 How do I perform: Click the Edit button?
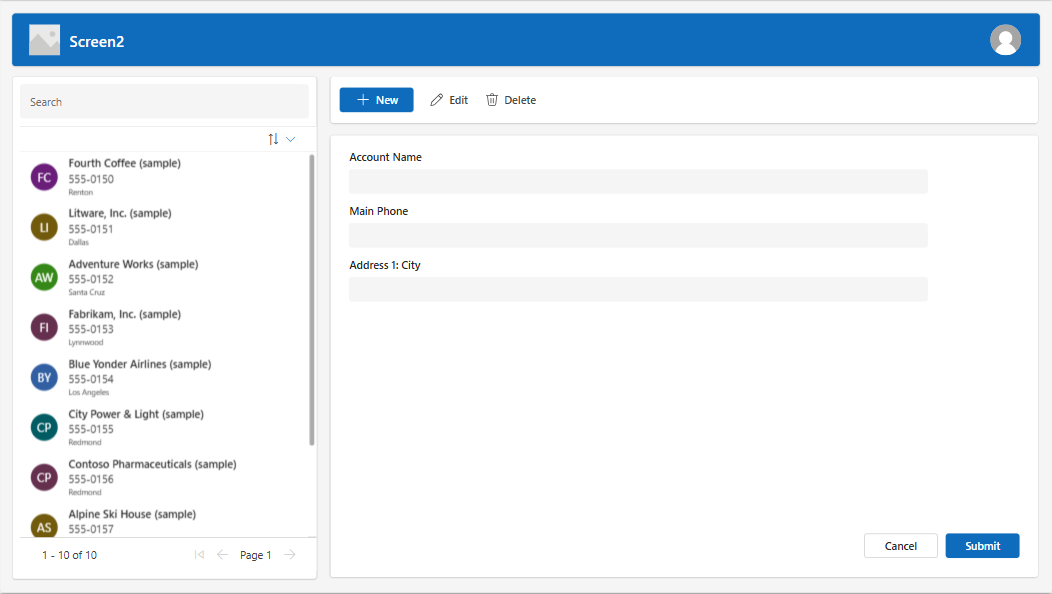pyautogui.click(x=449, y=100)
